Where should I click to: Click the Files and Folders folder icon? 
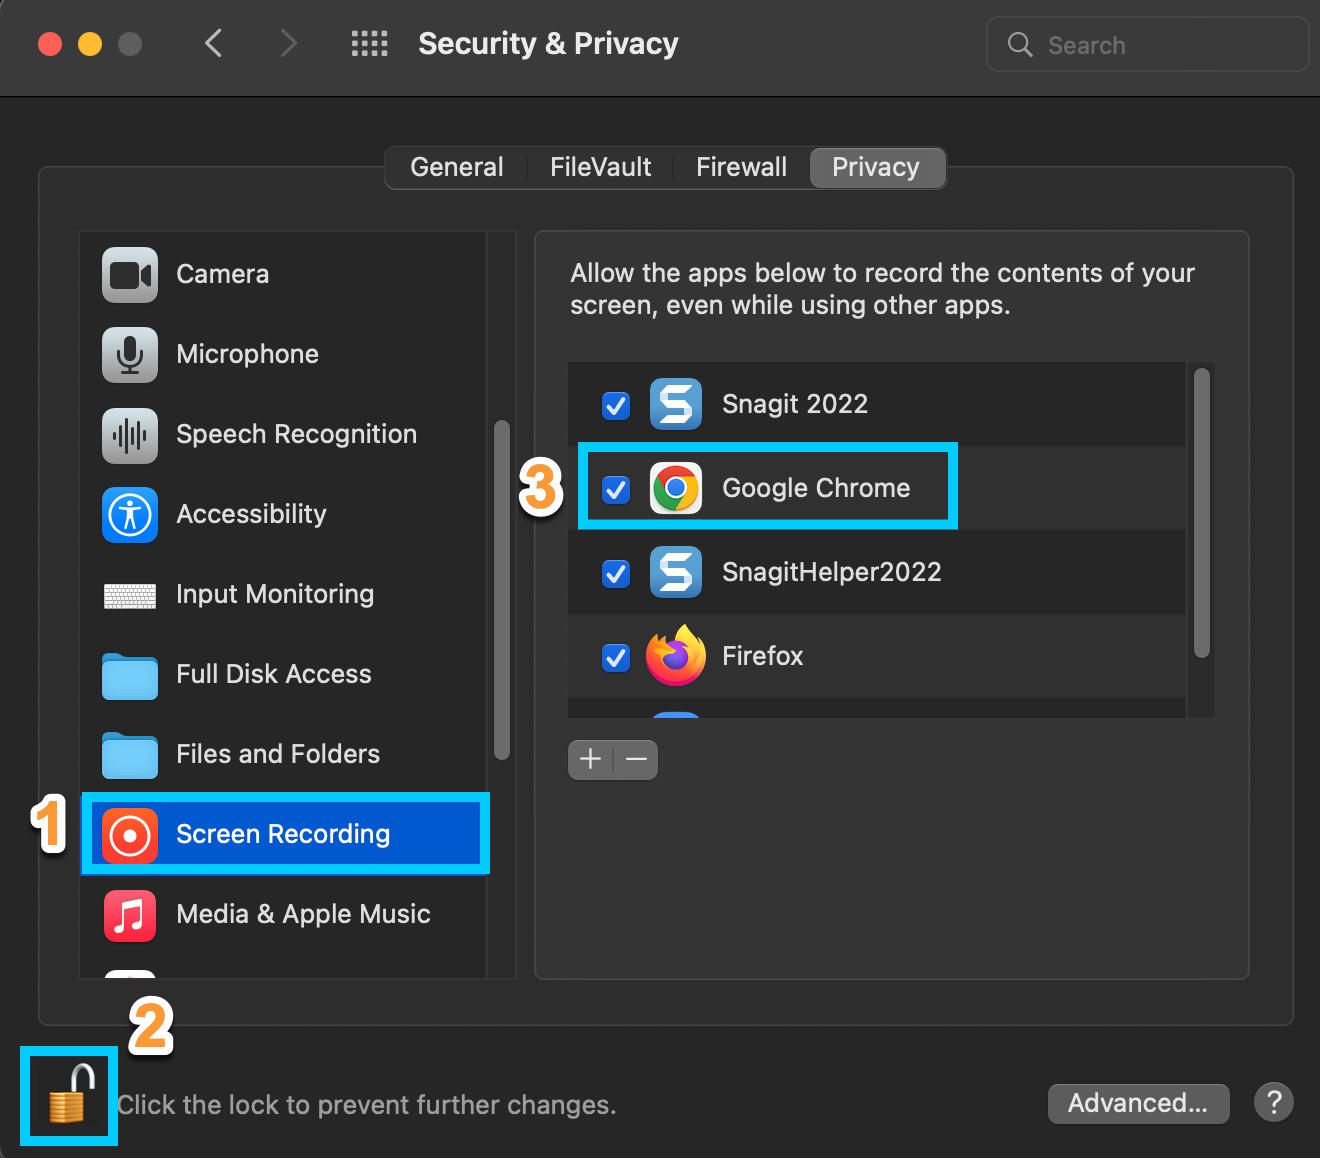pyautogui.click(x=130, y=756)
